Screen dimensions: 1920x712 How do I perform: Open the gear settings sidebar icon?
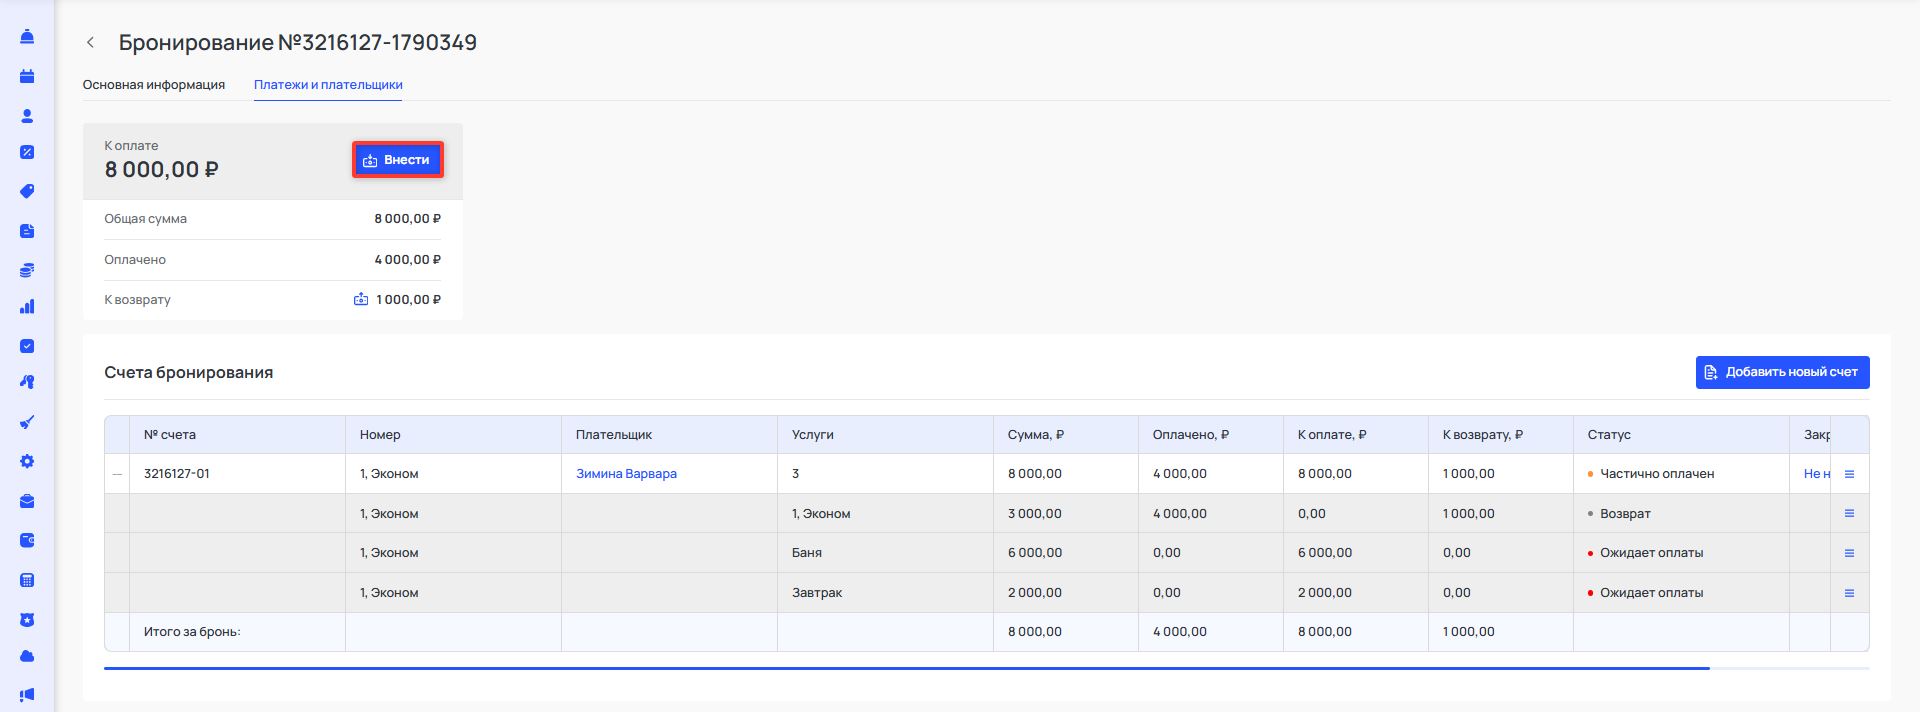click(x=27, y=461)
